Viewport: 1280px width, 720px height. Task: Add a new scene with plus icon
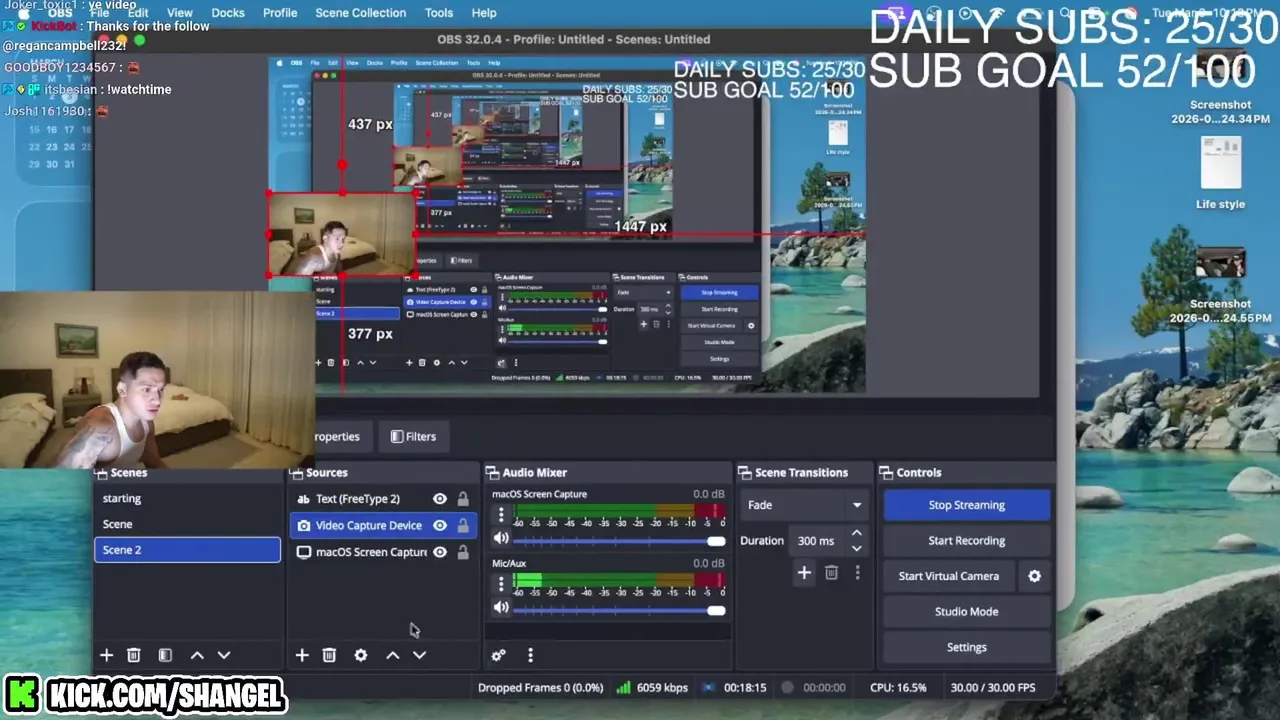pyautogui.click(x=106, y=655)
